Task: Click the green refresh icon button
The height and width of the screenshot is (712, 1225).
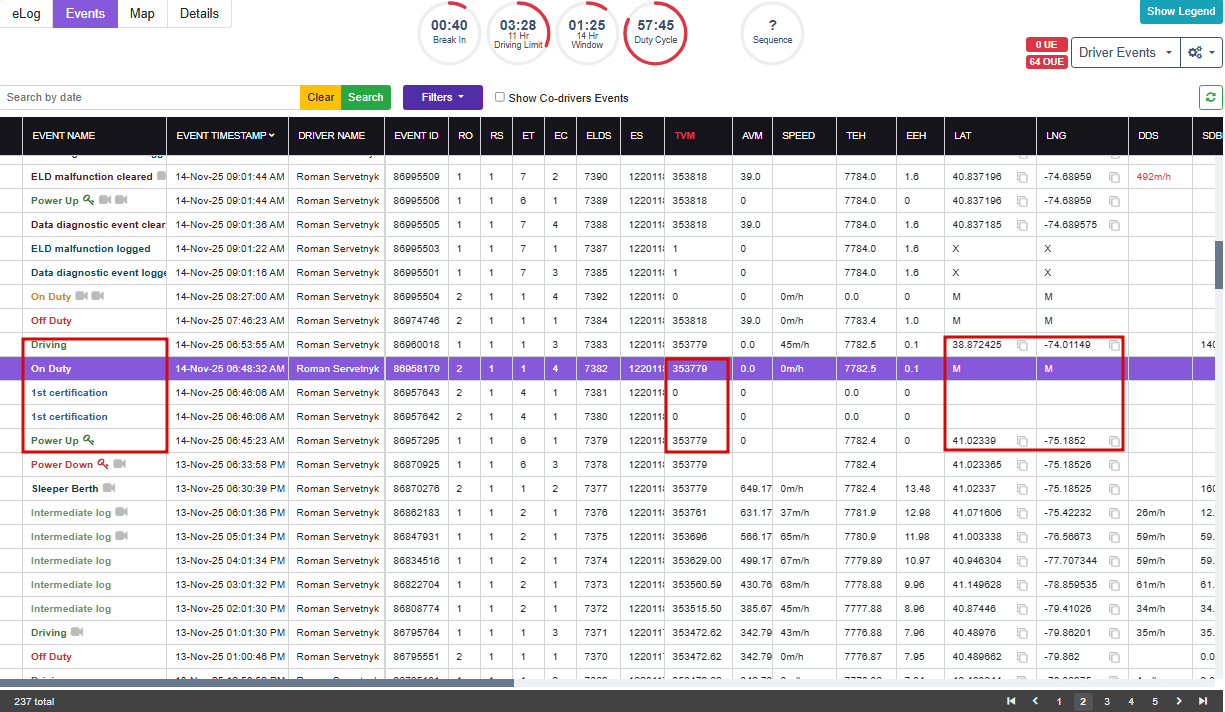Action: [1210, 97]
